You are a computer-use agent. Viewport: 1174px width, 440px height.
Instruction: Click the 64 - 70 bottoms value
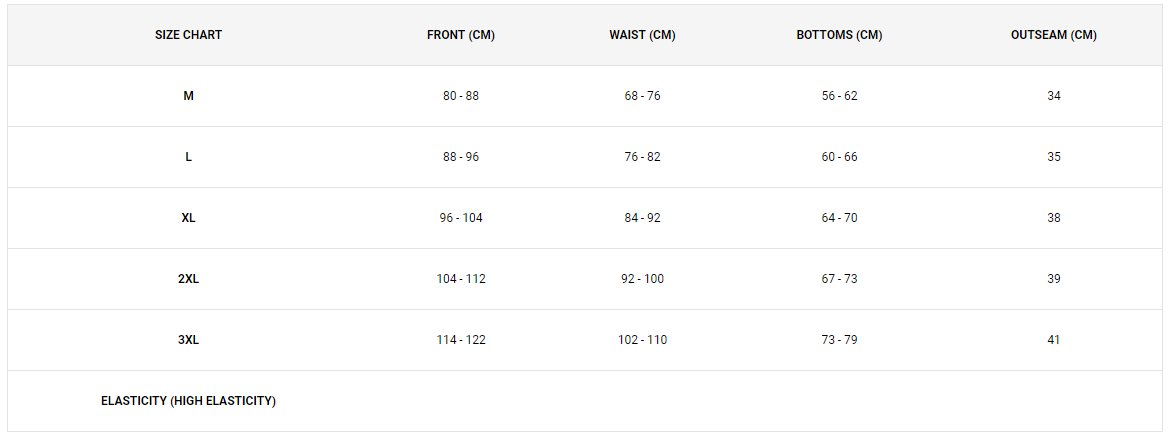839,218
